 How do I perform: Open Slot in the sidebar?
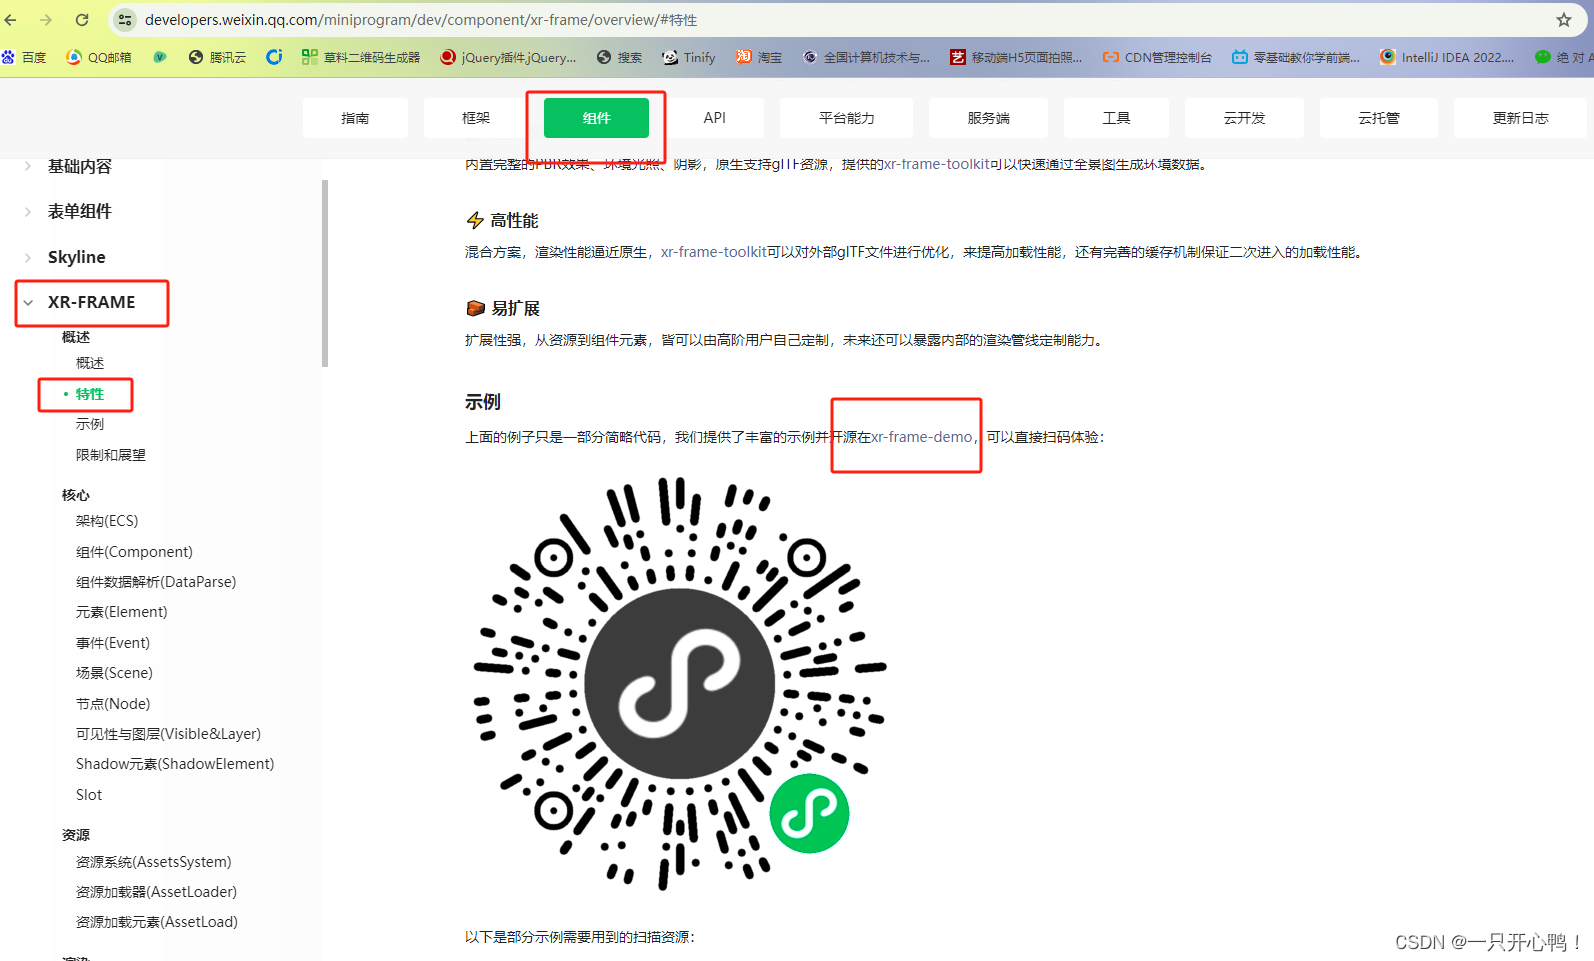pyautogui.click(x=89, y=795)
